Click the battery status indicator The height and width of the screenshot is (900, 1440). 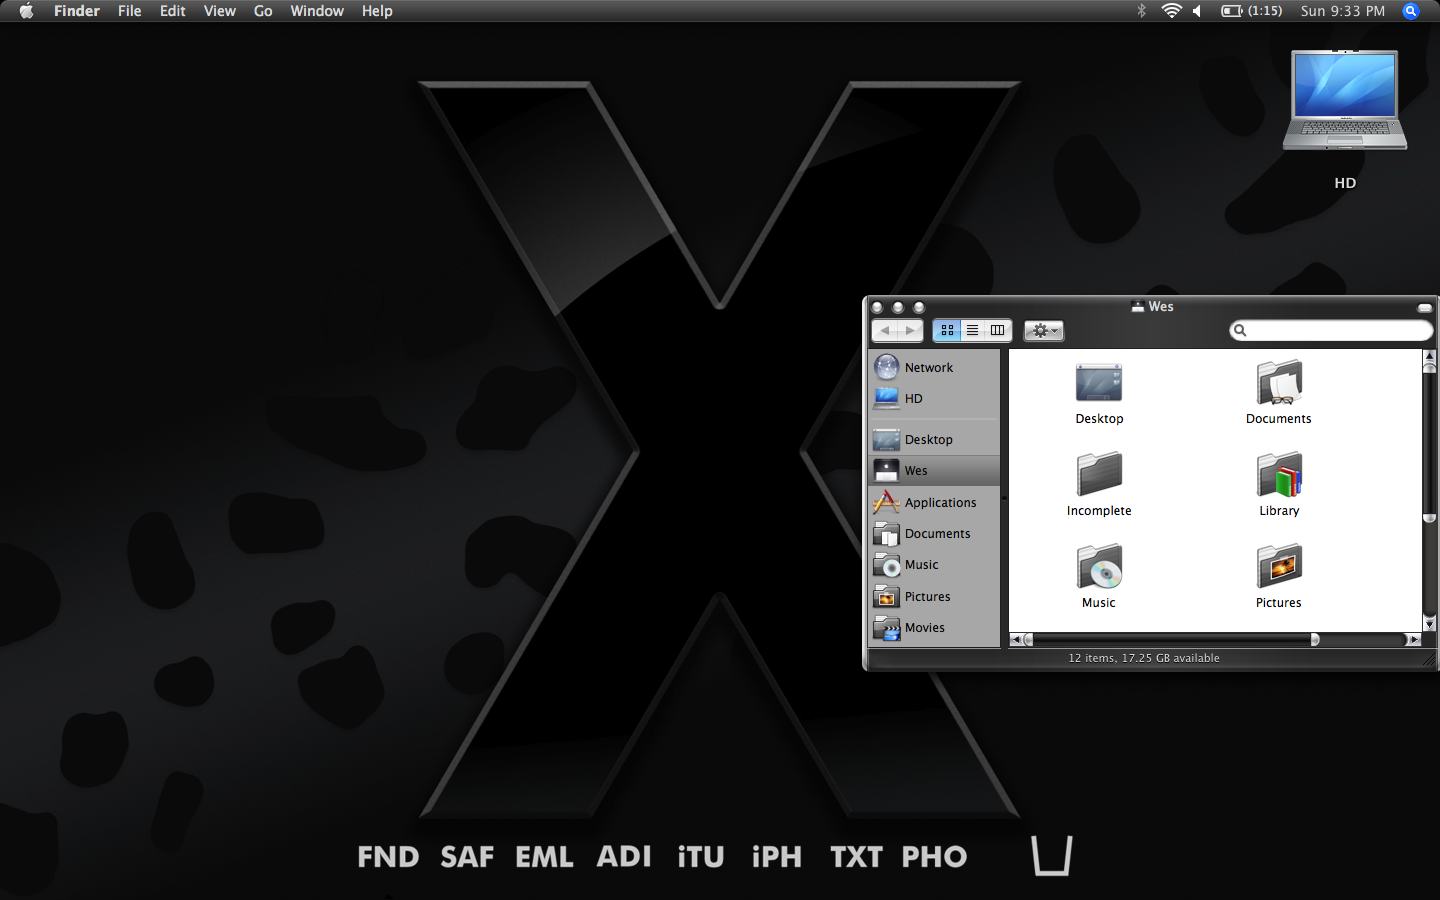(1251, 11)
